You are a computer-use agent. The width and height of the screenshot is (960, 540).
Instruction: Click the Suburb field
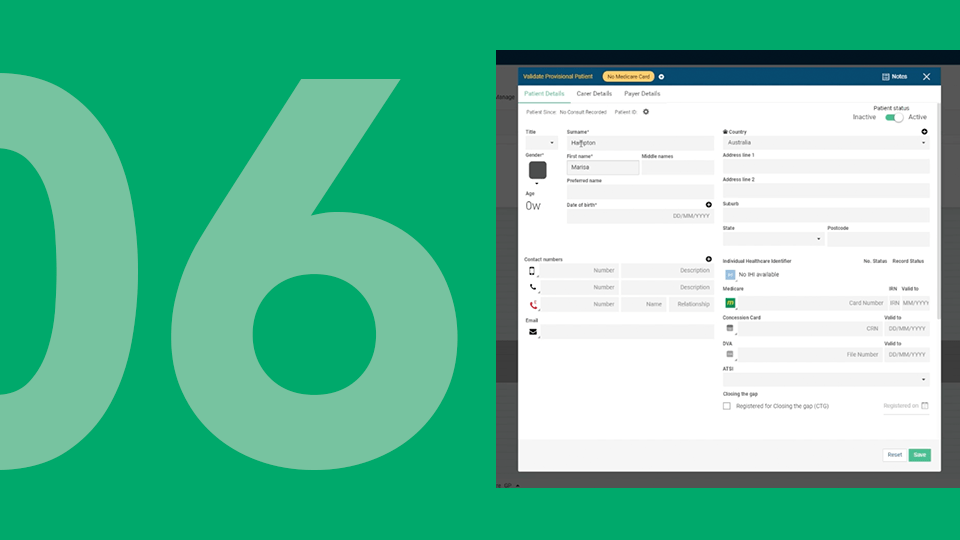(826, 215)
